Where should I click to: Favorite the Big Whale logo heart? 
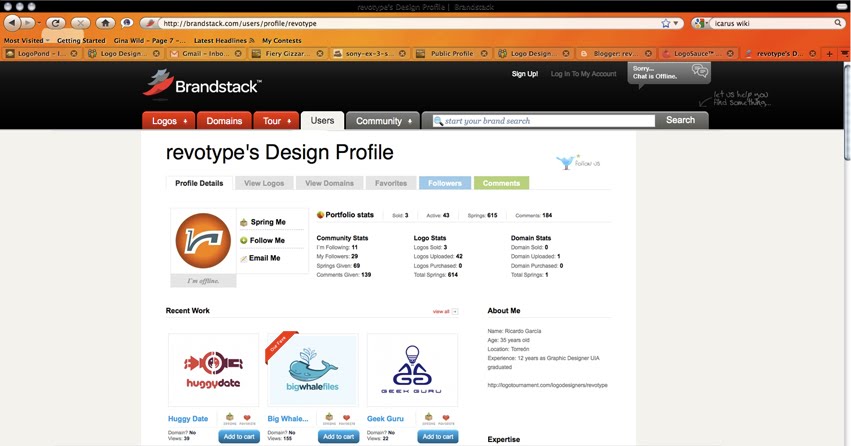(x=346, y=418)
